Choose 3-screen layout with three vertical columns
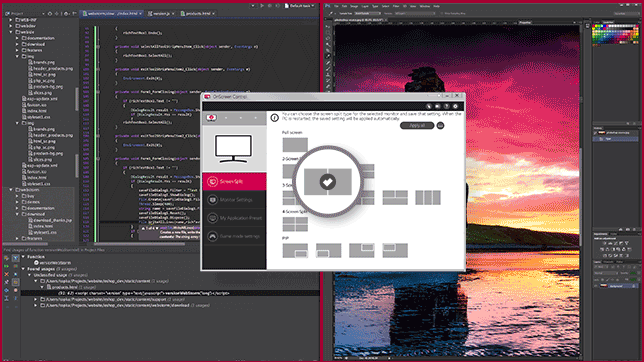This screenshot has width=644, height=362. tap(428, 198)
